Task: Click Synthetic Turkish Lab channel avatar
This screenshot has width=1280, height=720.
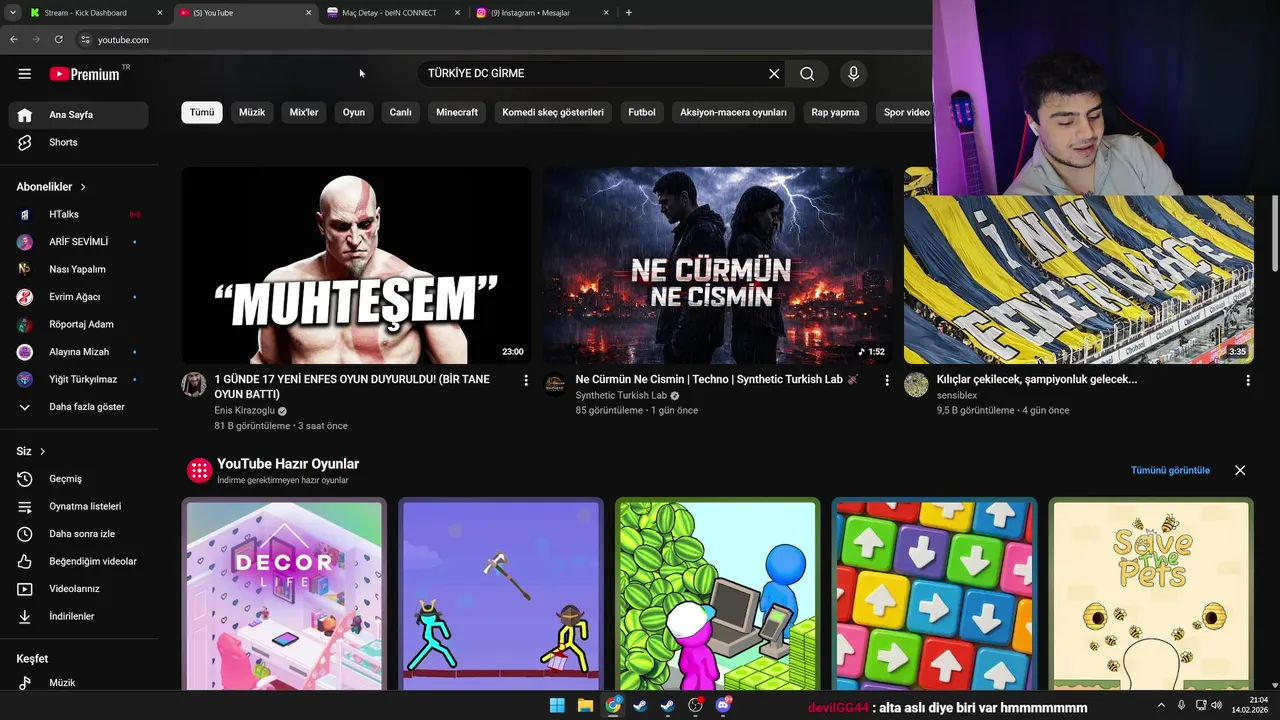Action: coord(555,385)
